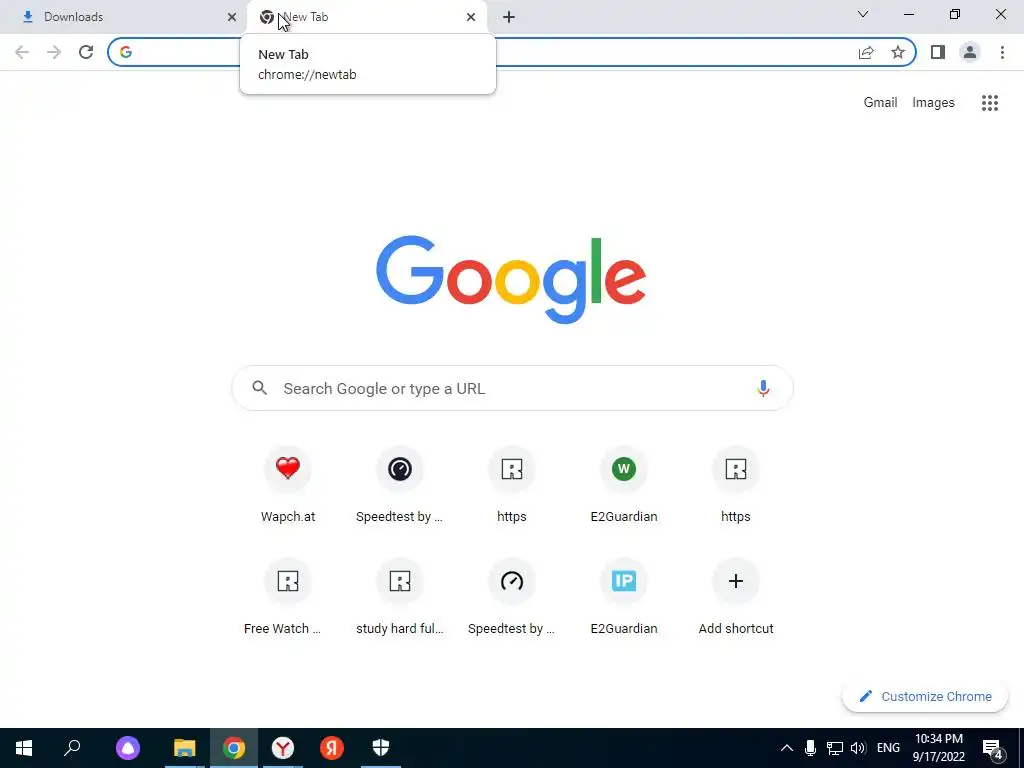This screenshot has height=768, width=1024.
Task: Add a new shortcut tile
Action: click(x=736, y=598)
